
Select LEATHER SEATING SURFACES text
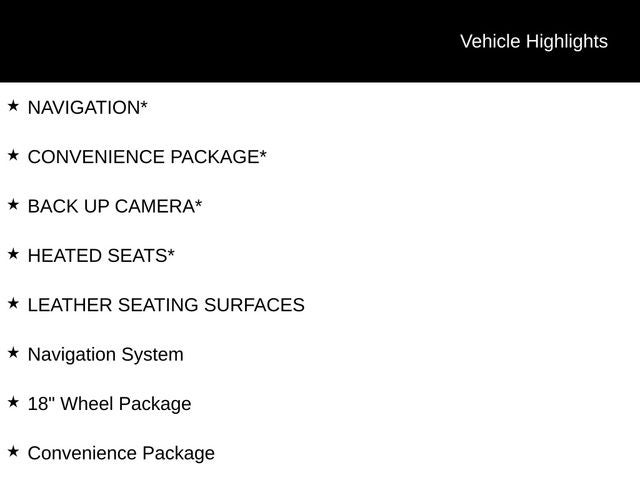click(166, 305)
